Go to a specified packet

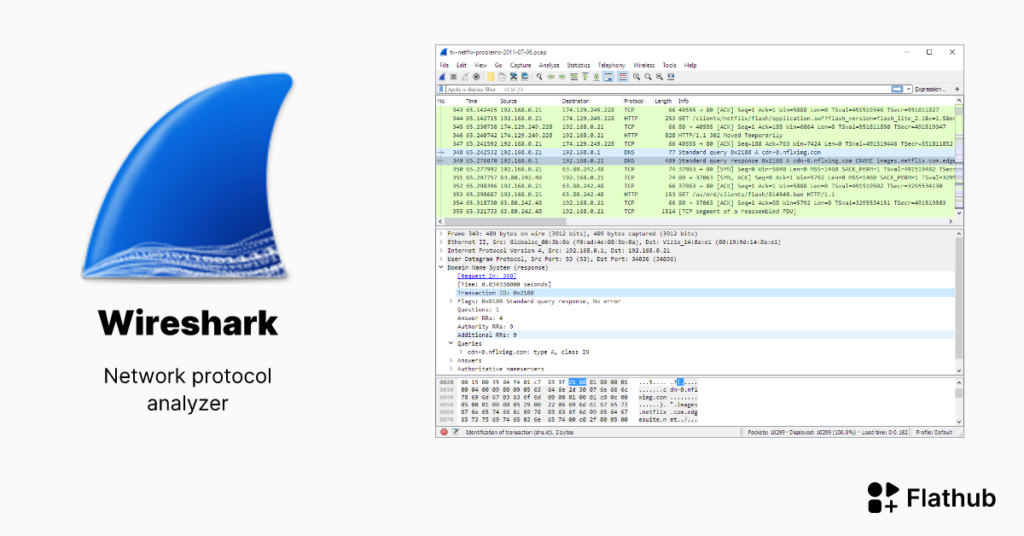tap(573, 77)
